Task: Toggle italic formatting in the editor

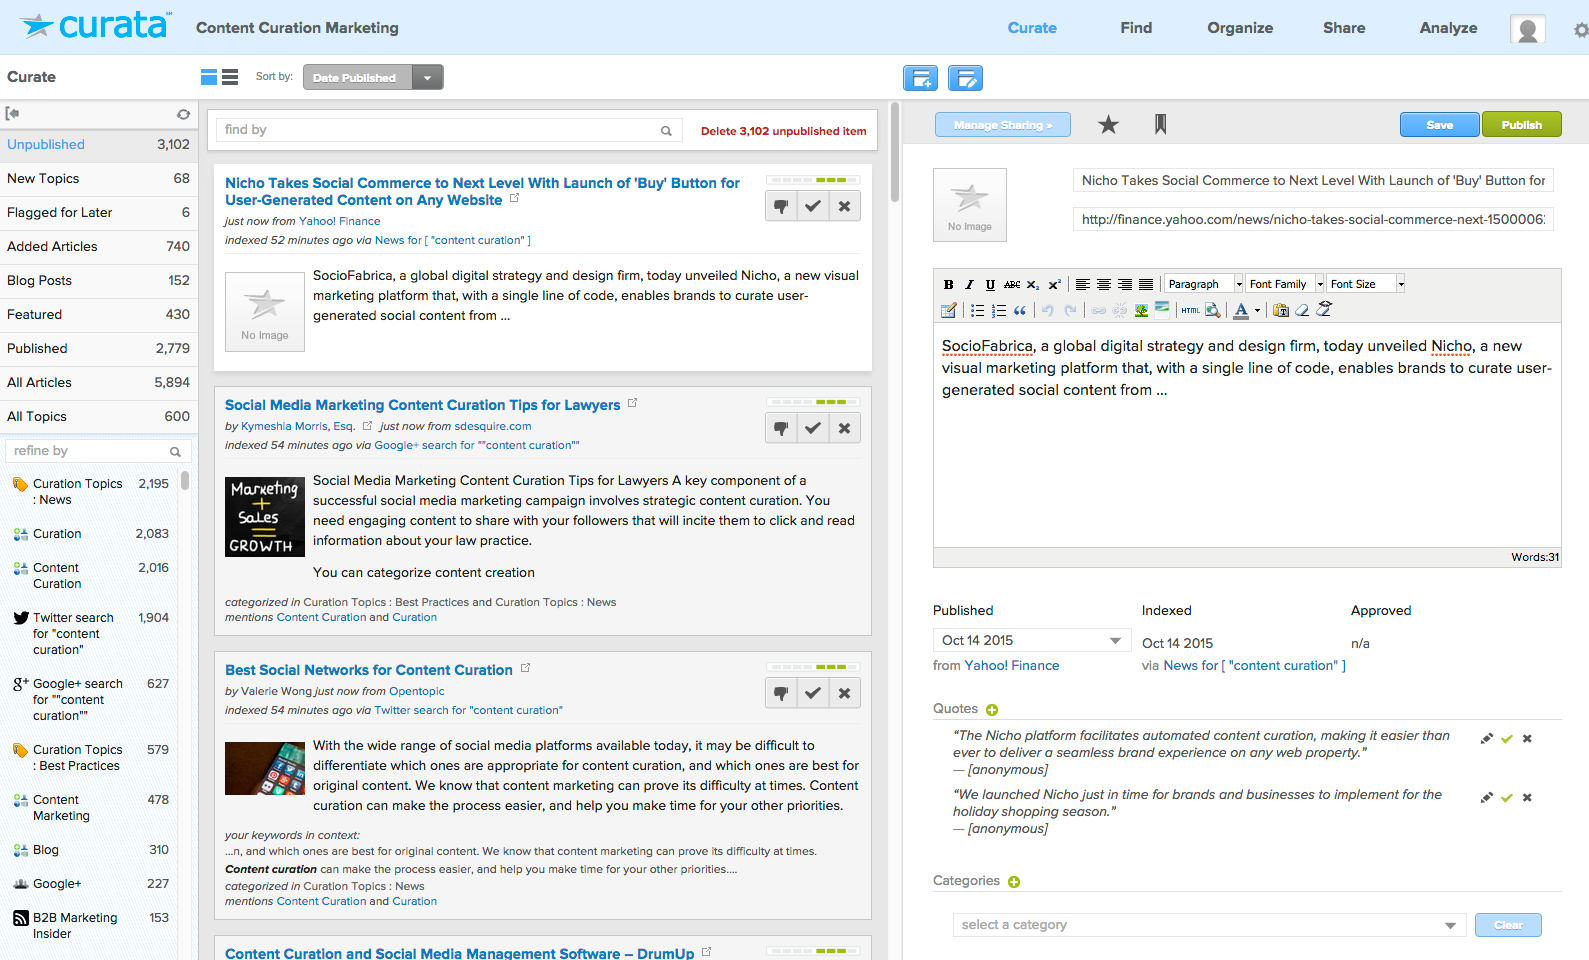Action: [x=969, y=284]
